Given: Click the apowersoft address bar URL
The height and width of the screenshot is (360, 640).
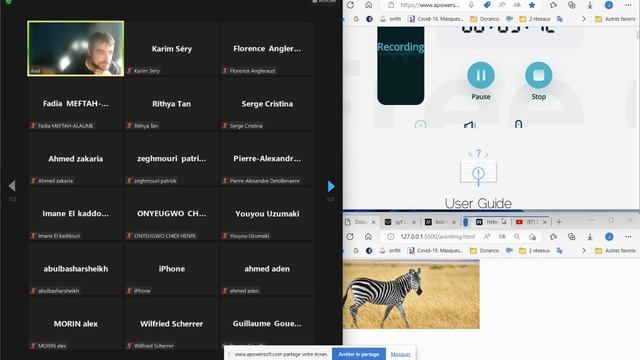Looking at the screenshot, I should 430,5.
